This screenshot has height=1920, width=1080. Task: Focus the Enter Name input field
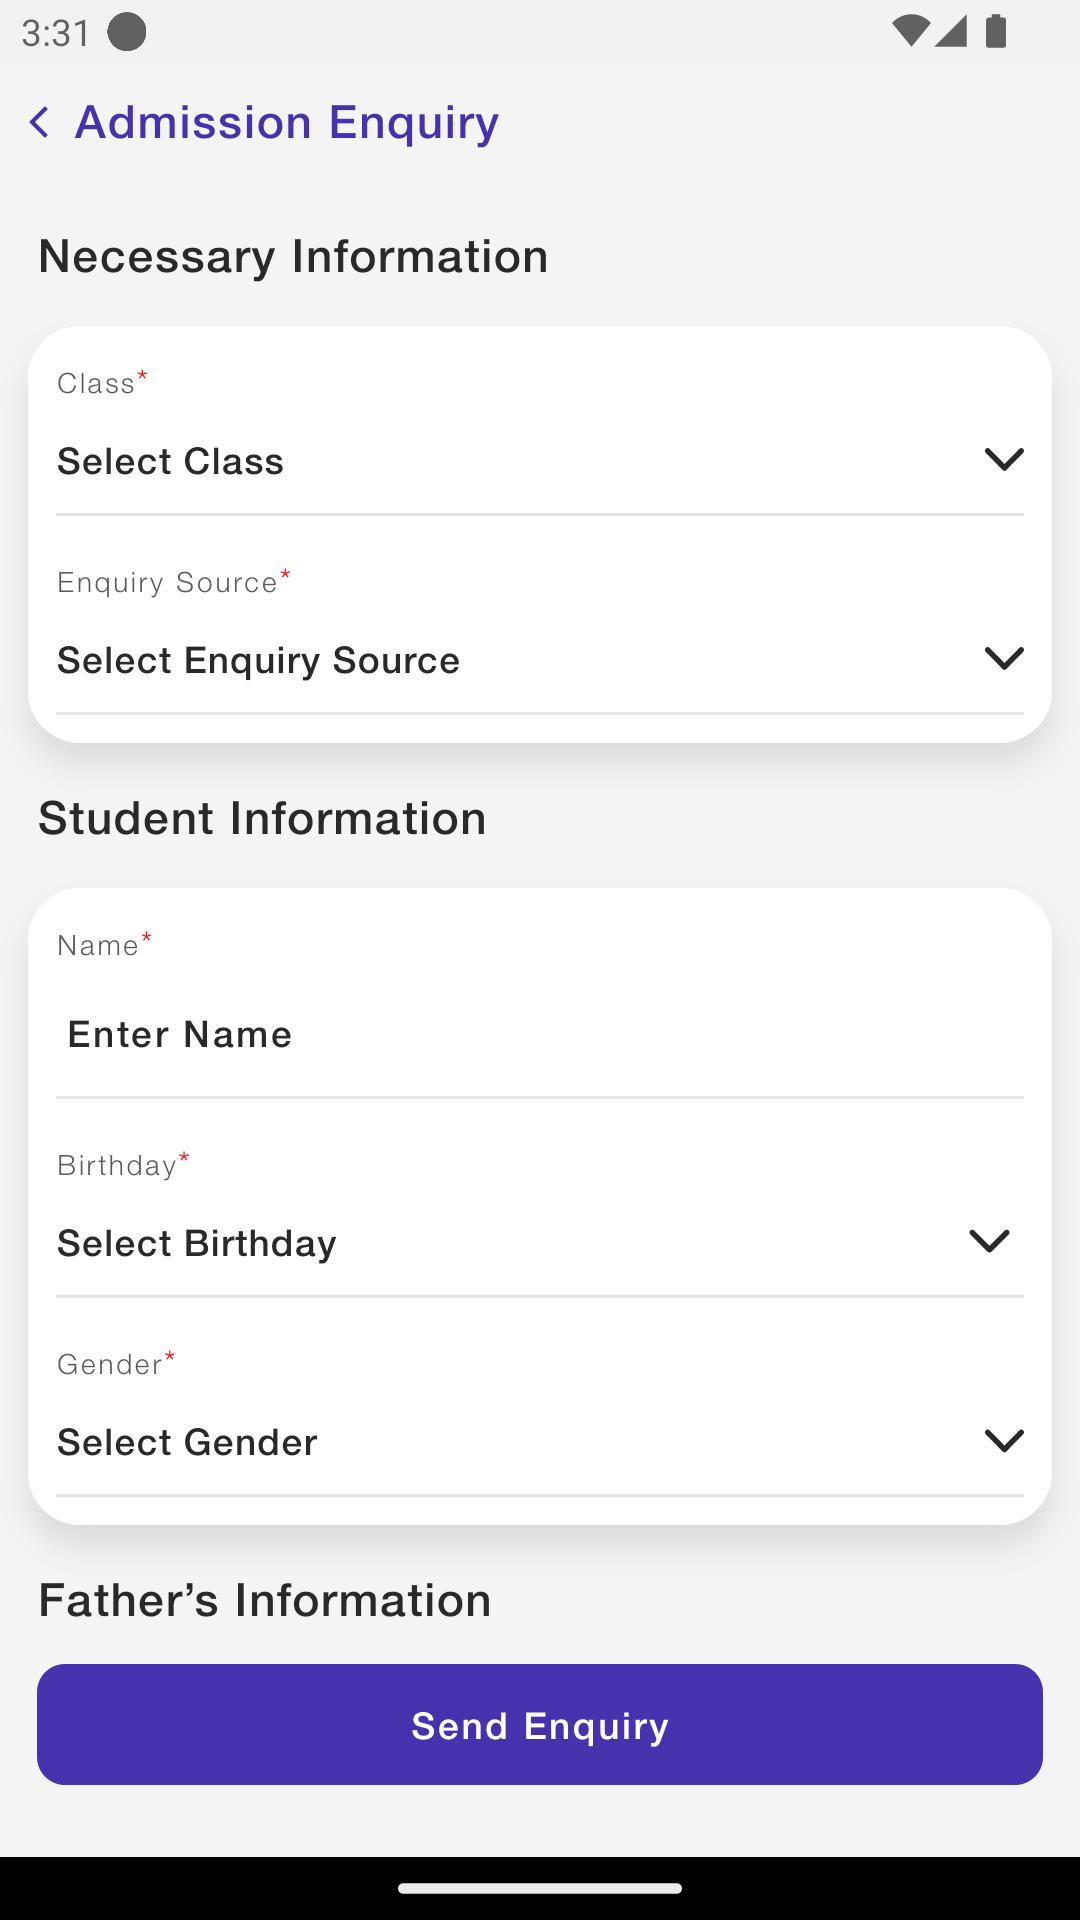(540, 1035)
